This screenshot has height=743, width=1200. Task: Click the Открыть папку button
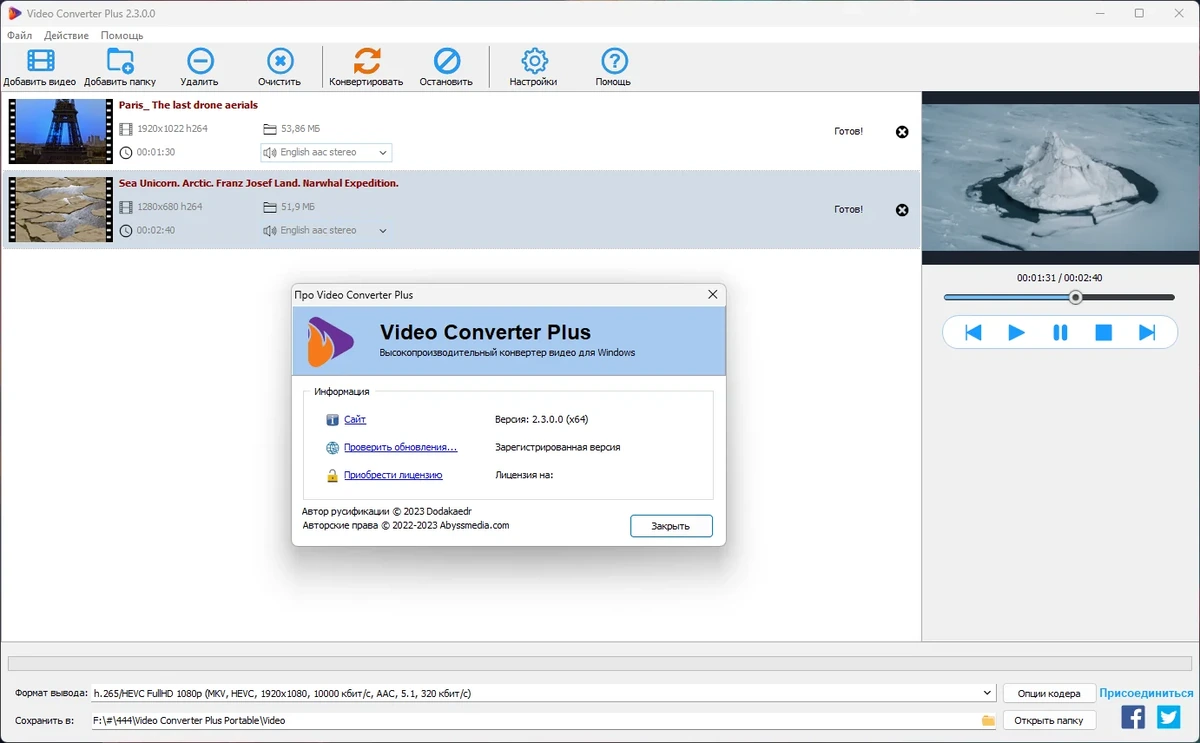(x=1049, y=720)
